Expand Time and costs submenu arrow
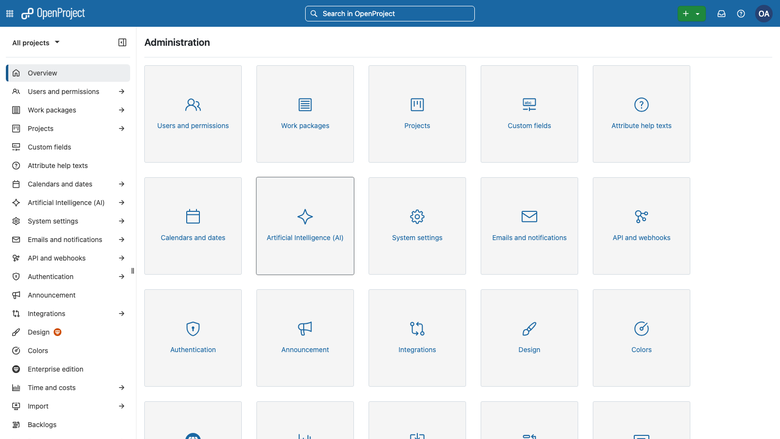The width and height of the screenshot is (780, 439). point(121,387)
